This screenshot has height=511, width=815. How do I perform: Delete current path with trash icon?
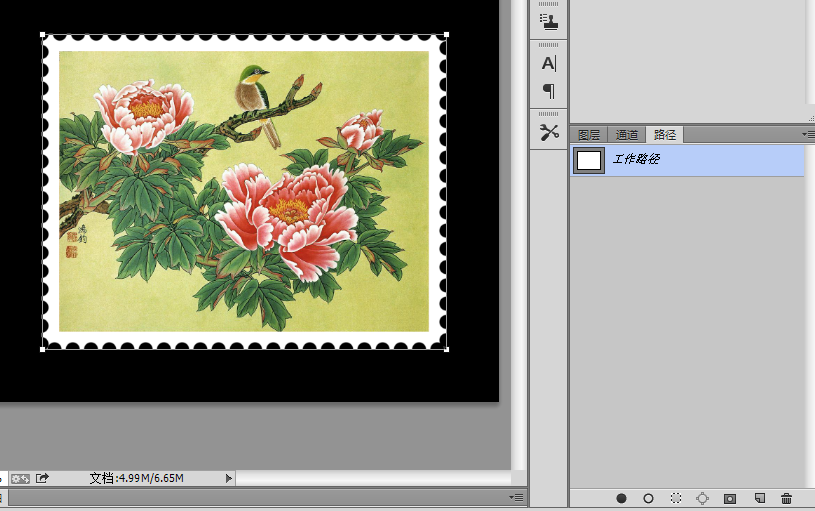(786, 499)
